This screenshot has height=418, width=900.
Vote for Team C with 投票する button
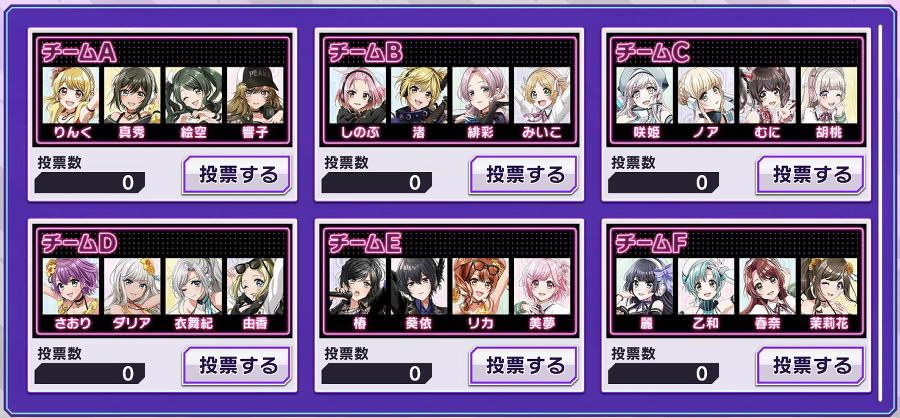[810, 175]
